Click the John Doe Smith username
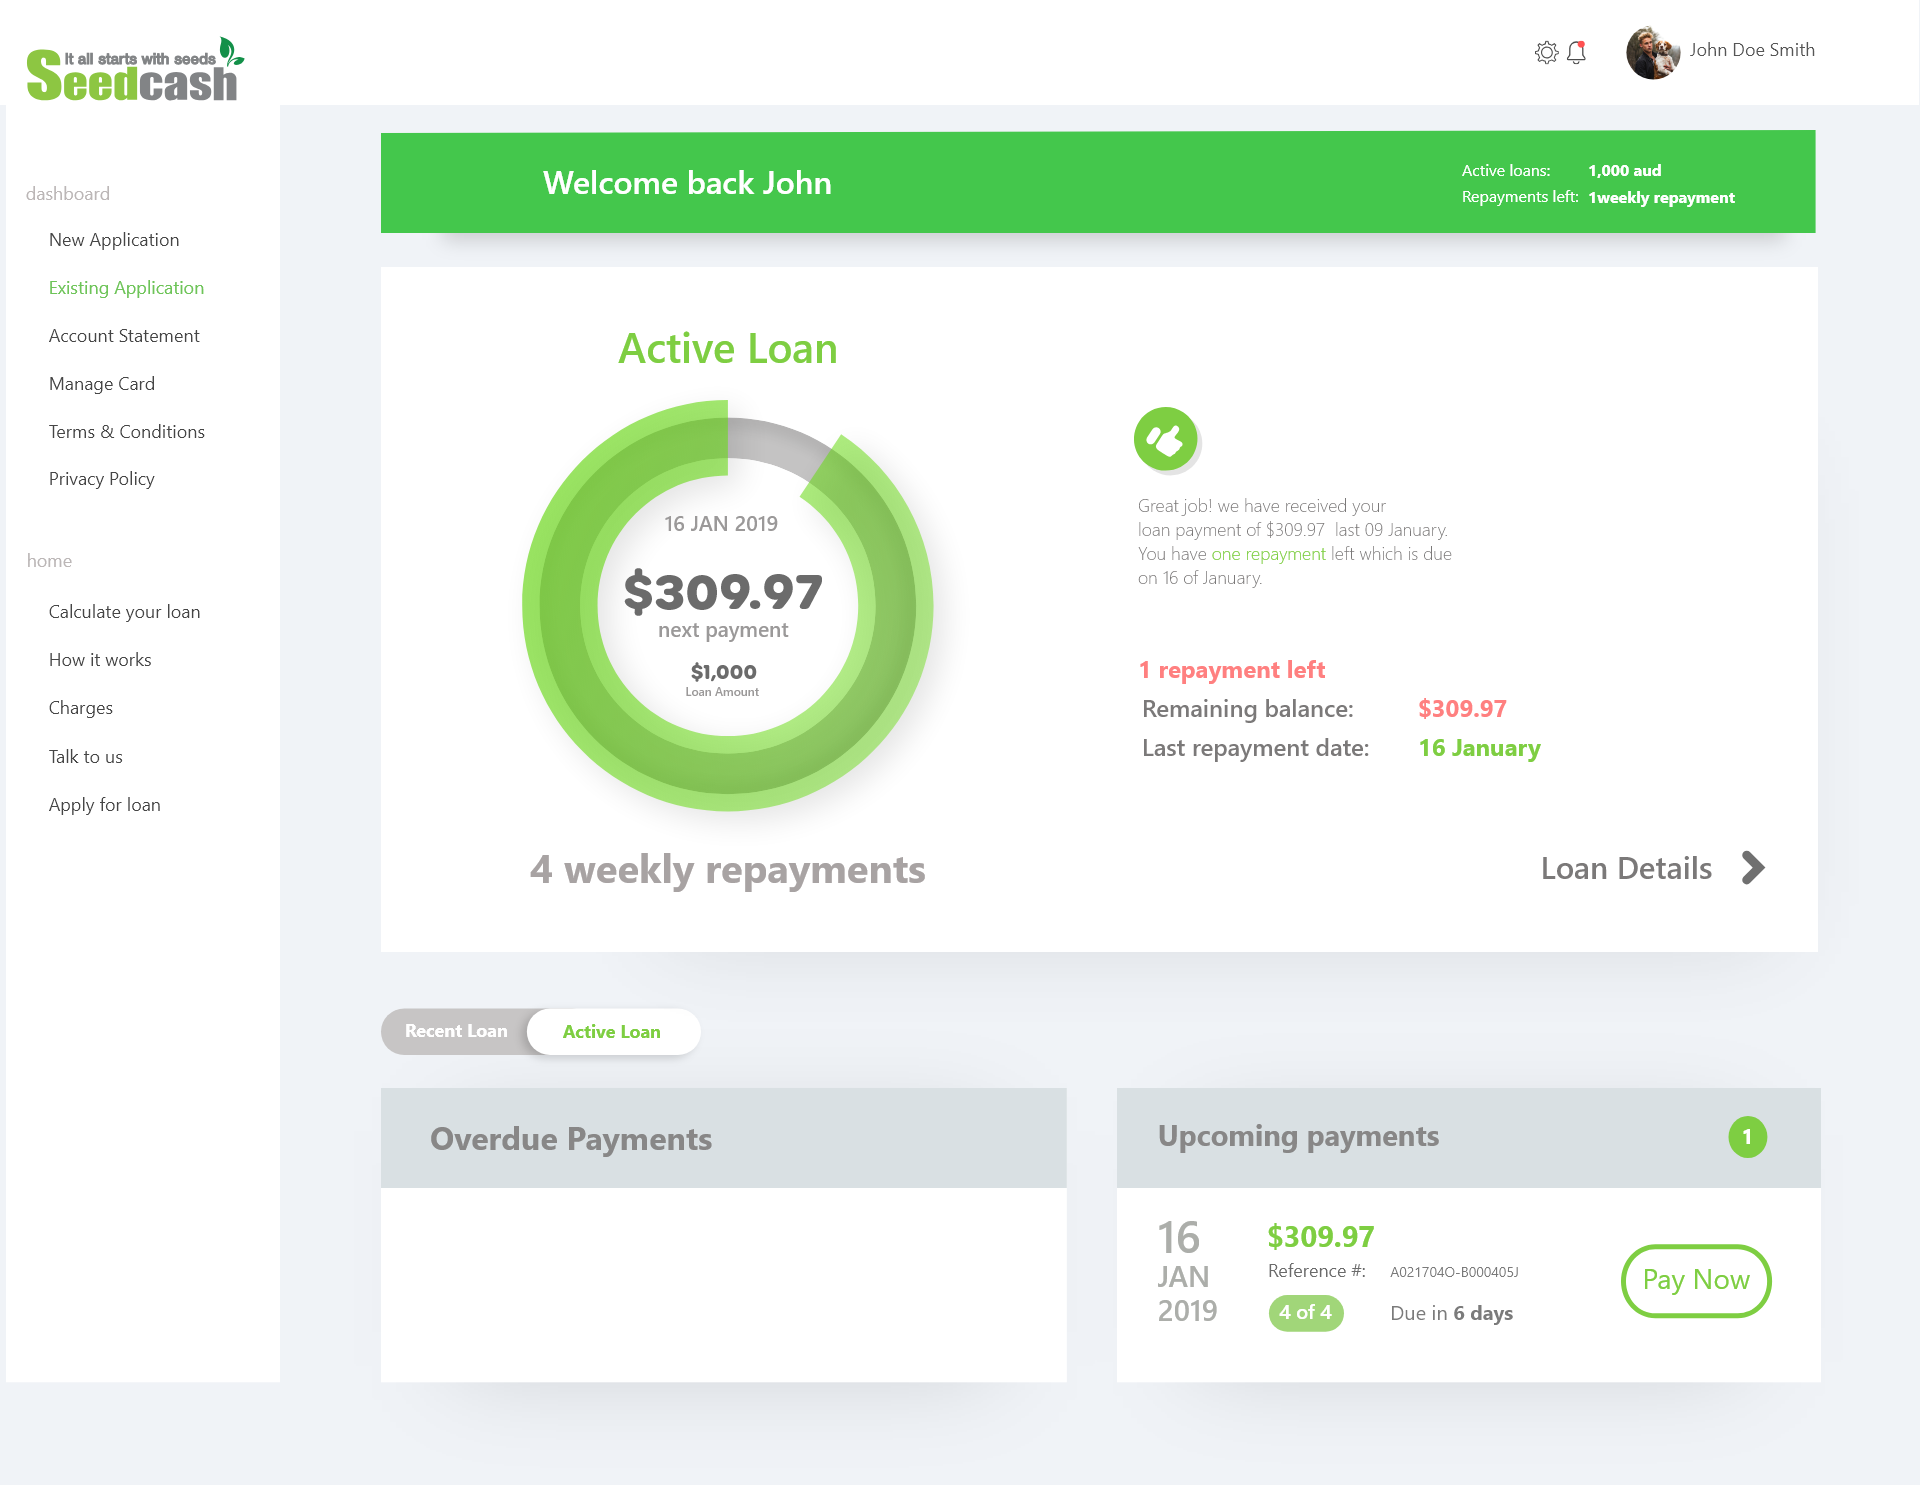The image size is (1920, 1485). tap(1752, 50)
